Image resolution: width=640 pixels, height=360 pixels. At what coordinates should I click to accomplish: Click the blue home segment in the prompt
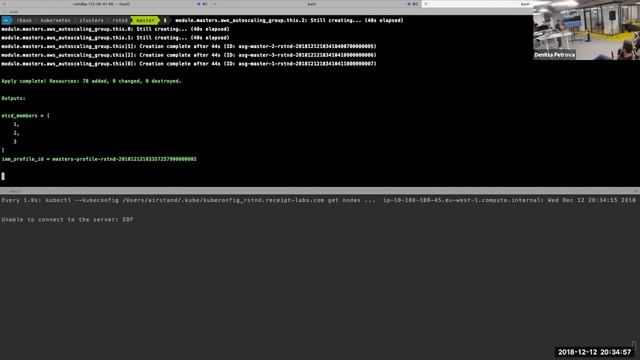(7, 20)
